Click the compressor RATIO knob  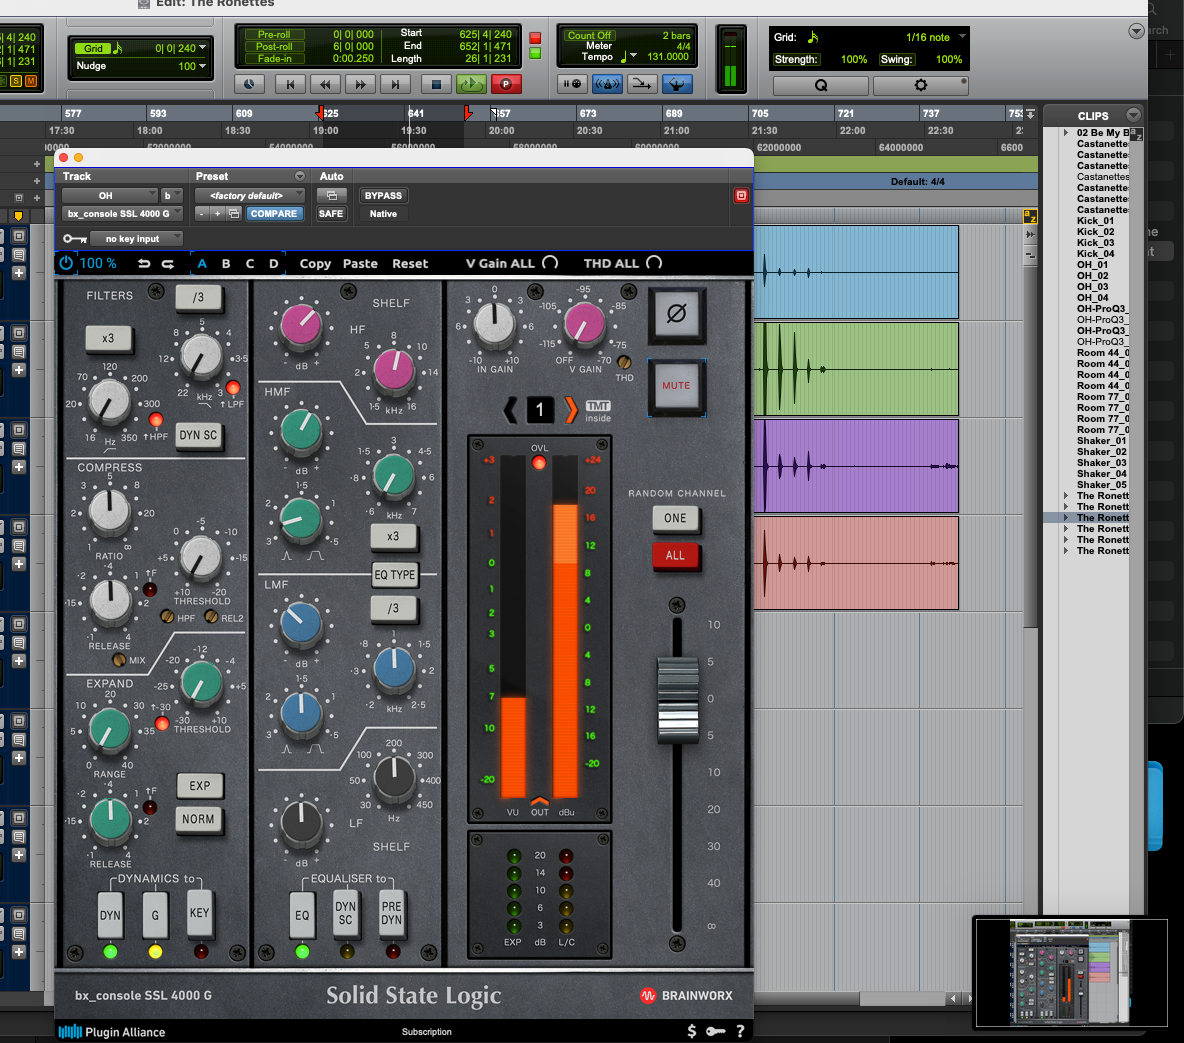110,511
